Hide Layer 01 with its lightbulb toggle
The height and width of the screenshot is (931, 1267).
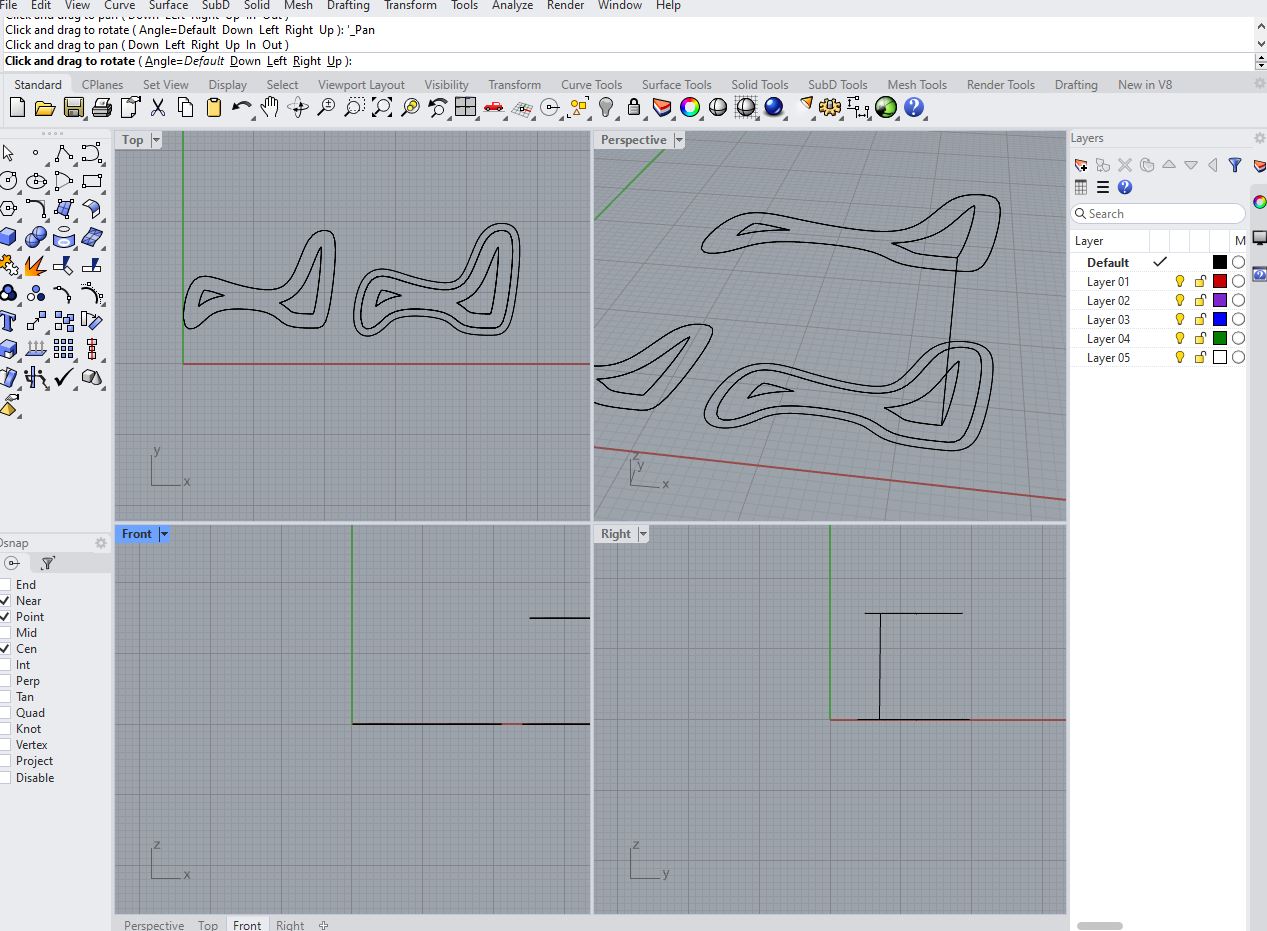tap(1180, 282)
